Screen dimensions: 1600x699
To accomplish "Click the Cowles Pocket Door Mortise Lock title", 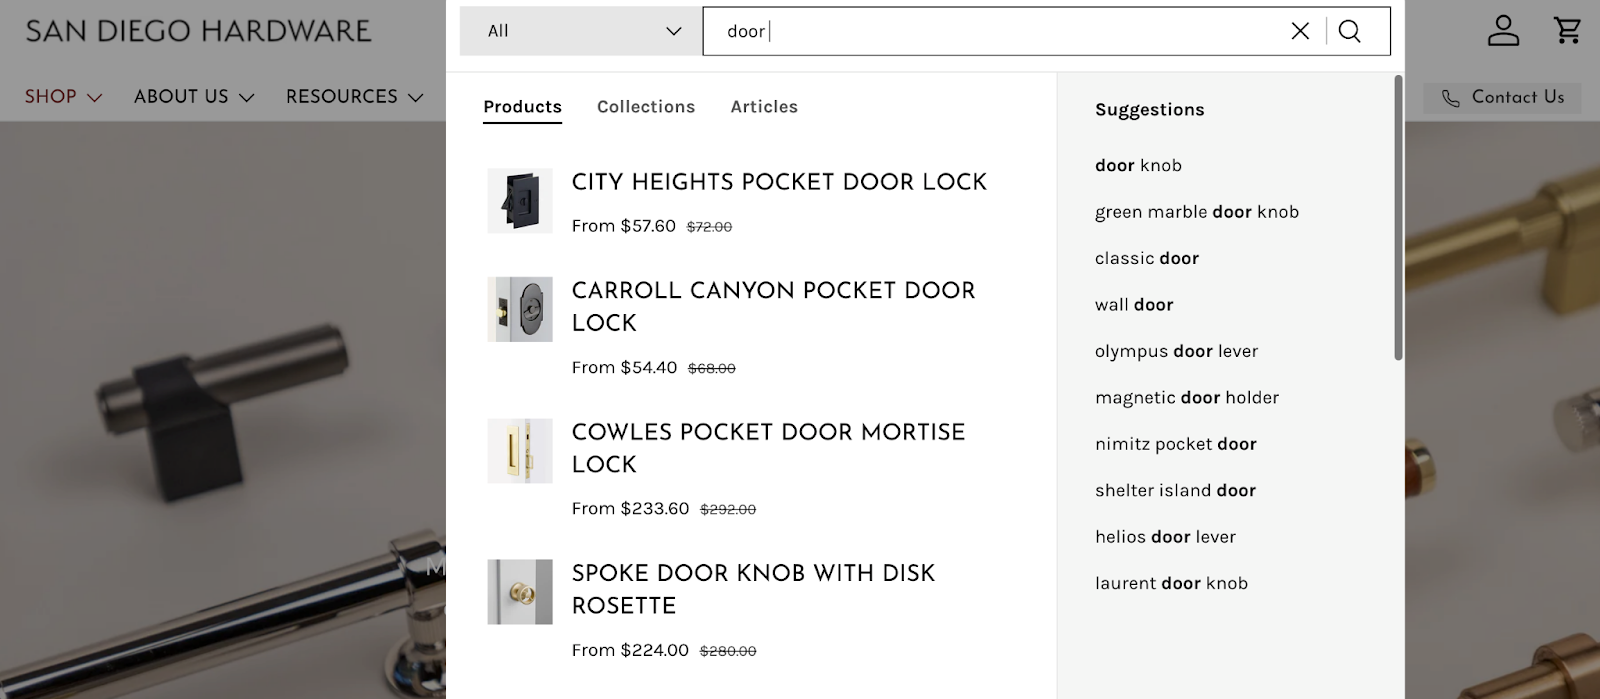I will point(767,448).
